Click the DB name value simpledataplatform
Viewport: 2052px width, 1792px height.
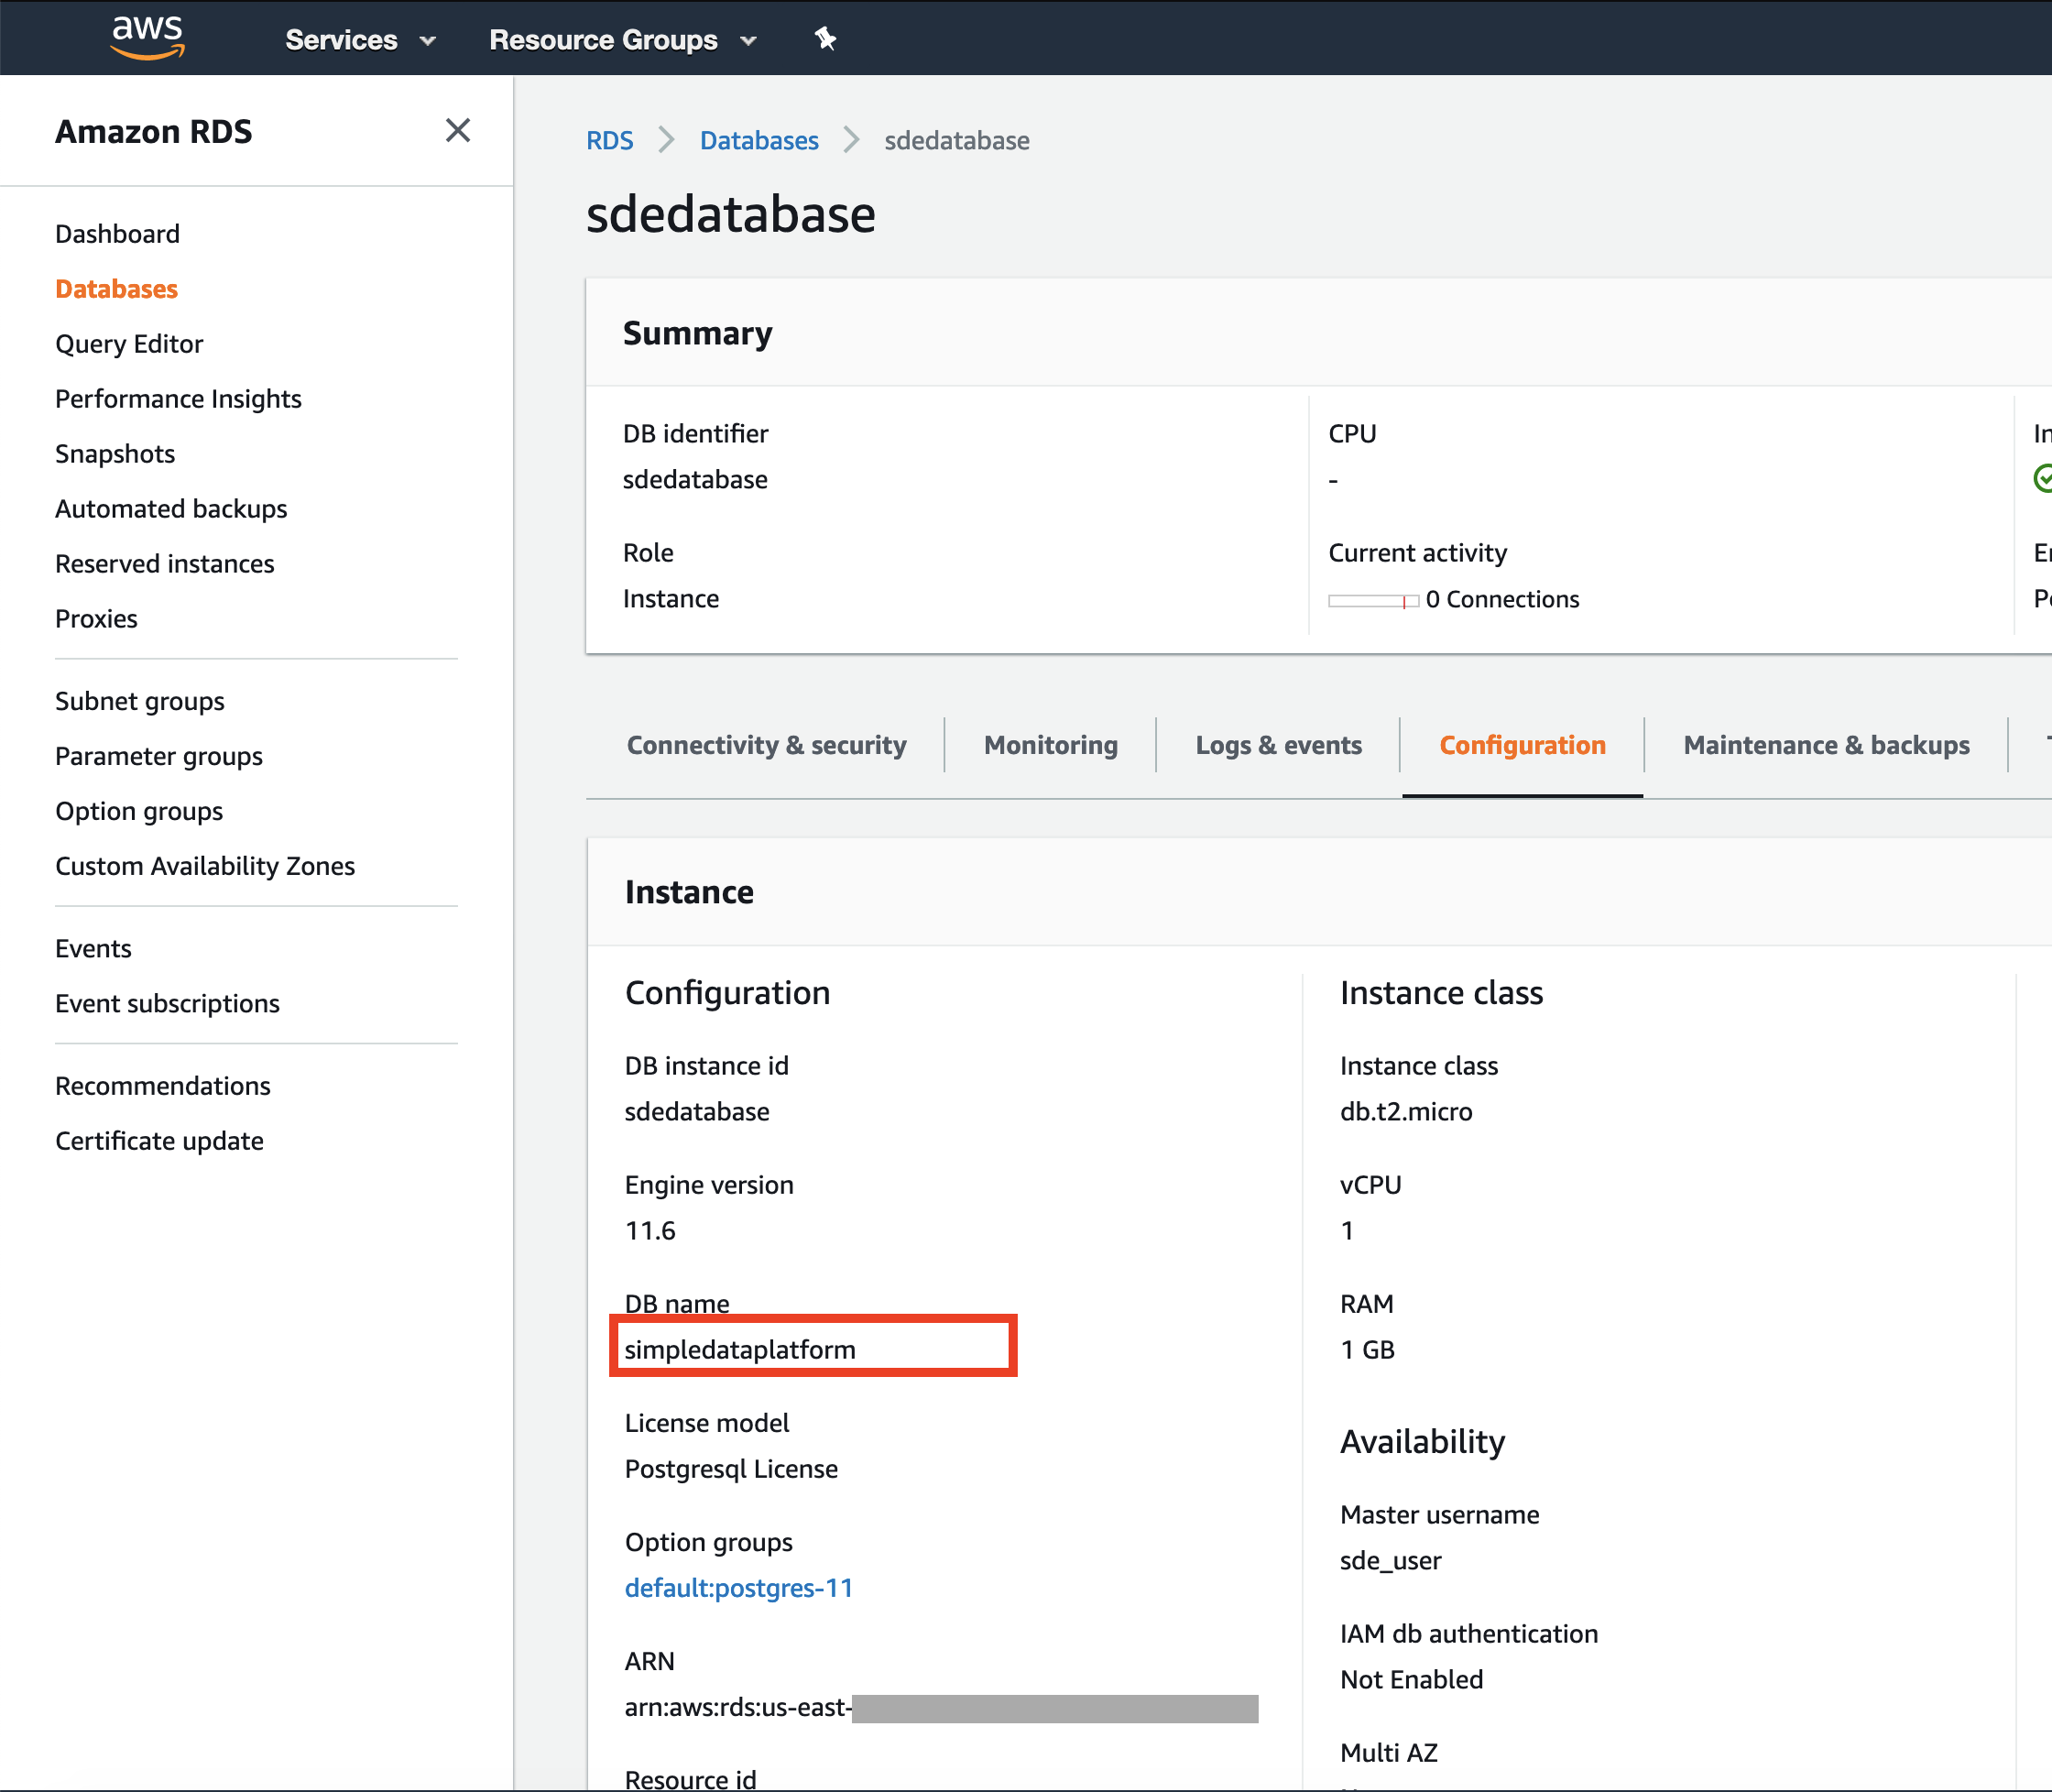coord(740,1350)
